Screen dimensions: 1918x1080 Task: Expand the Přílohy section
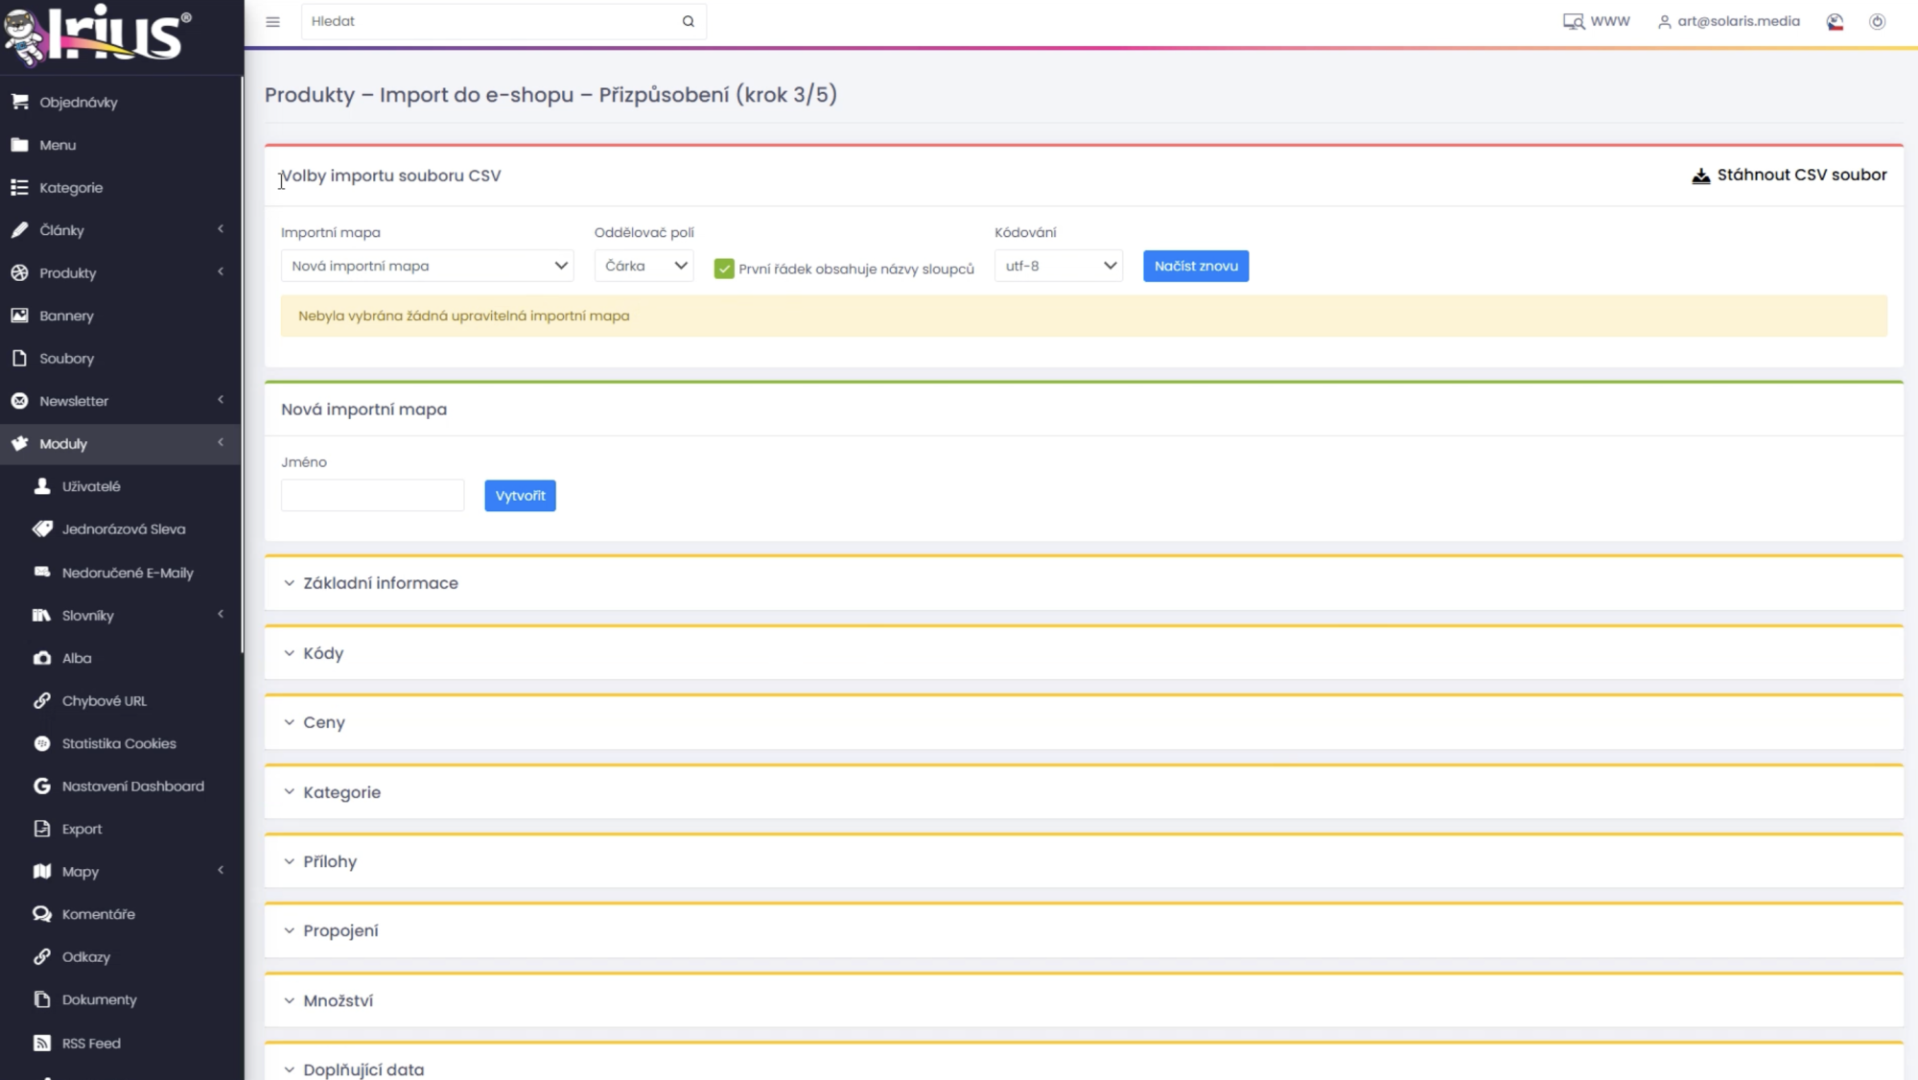(1083, 861)
